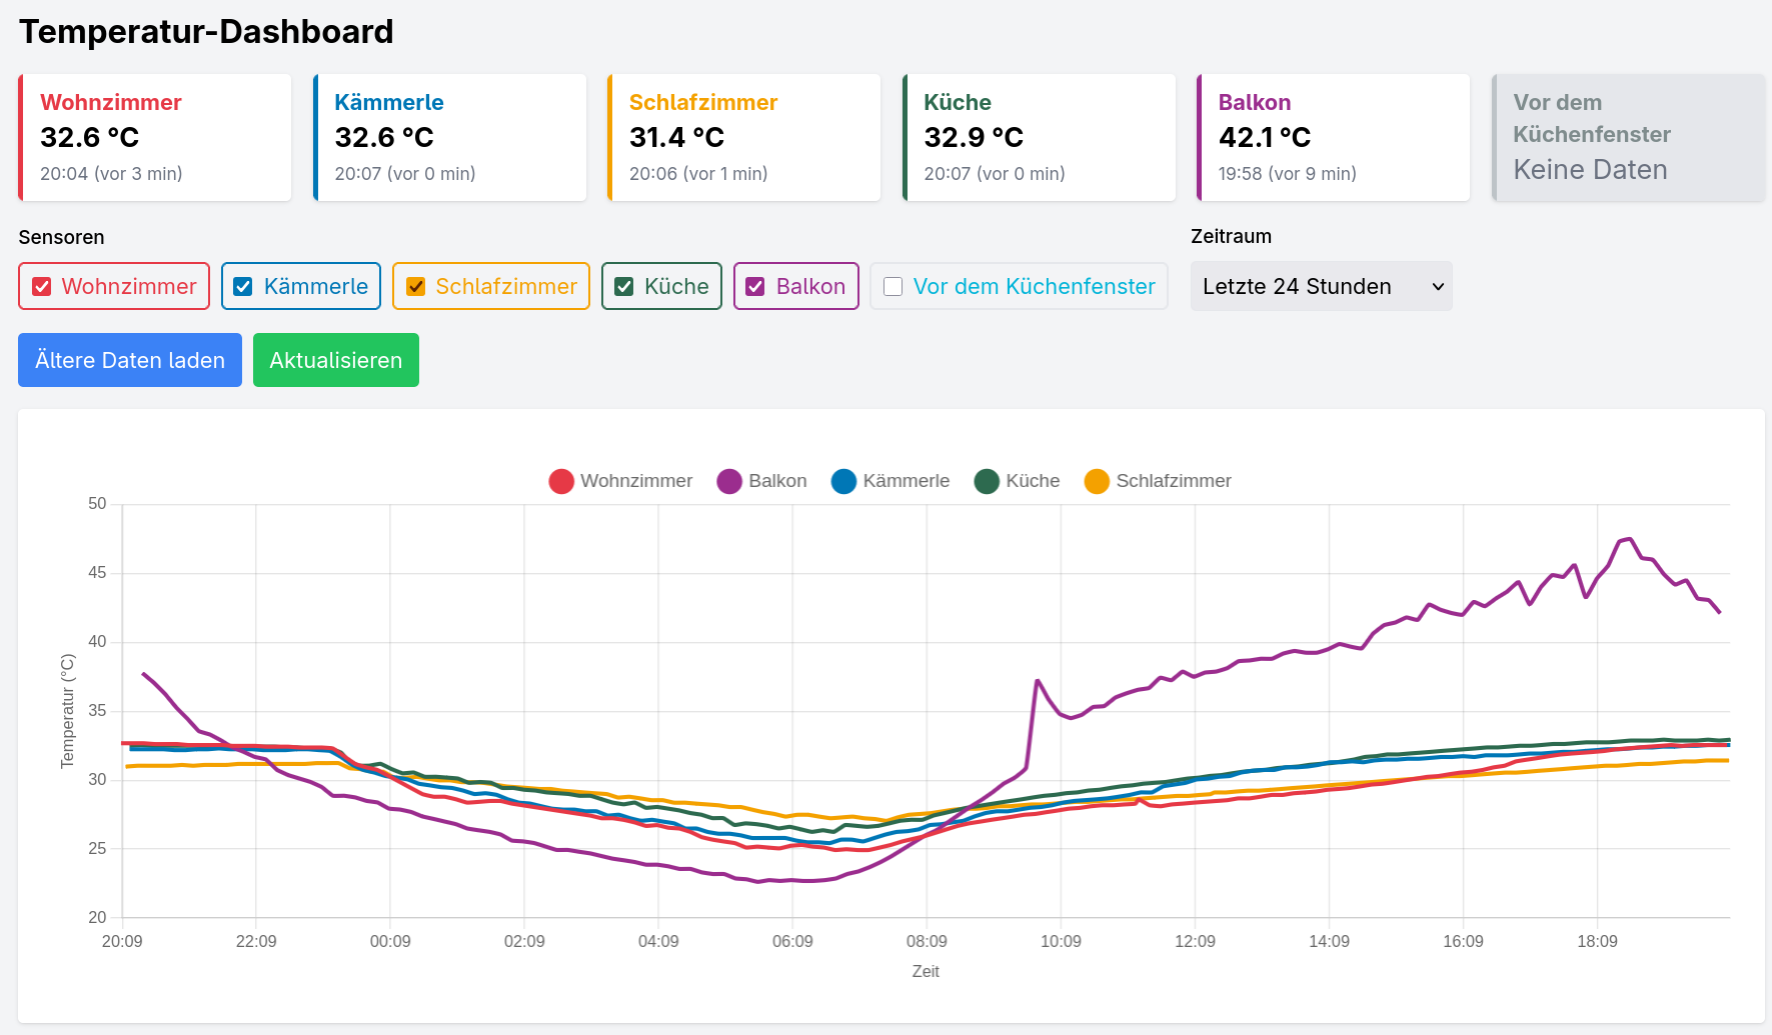Disable the Balkon sensor checkbox

click(756, 287)
